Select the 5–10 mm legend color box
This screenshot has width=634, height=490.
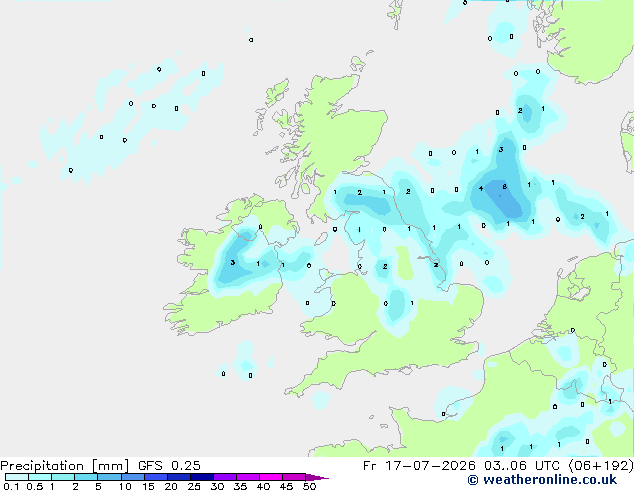(x=109, y=477)
